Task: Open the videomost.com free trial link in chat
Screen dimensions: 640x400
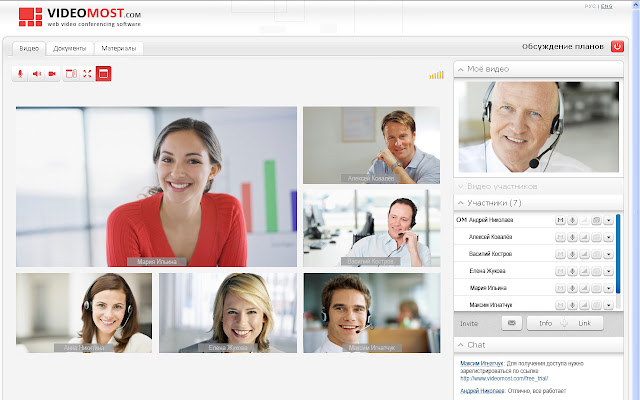Action: [504, 378]
